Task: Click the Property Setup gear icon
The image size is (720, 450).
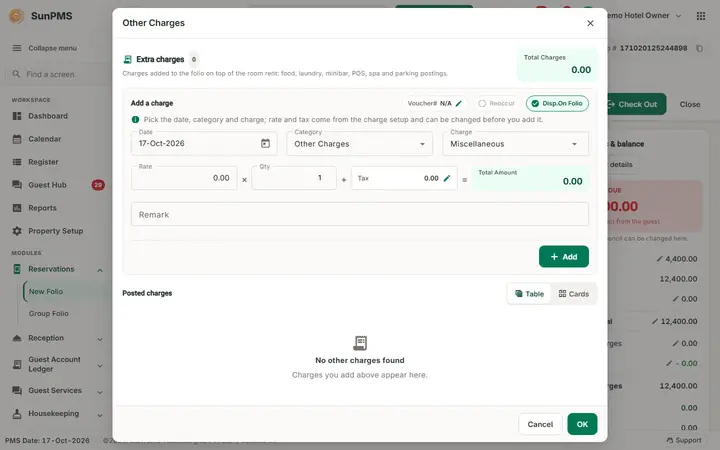Action: (17, 231)
